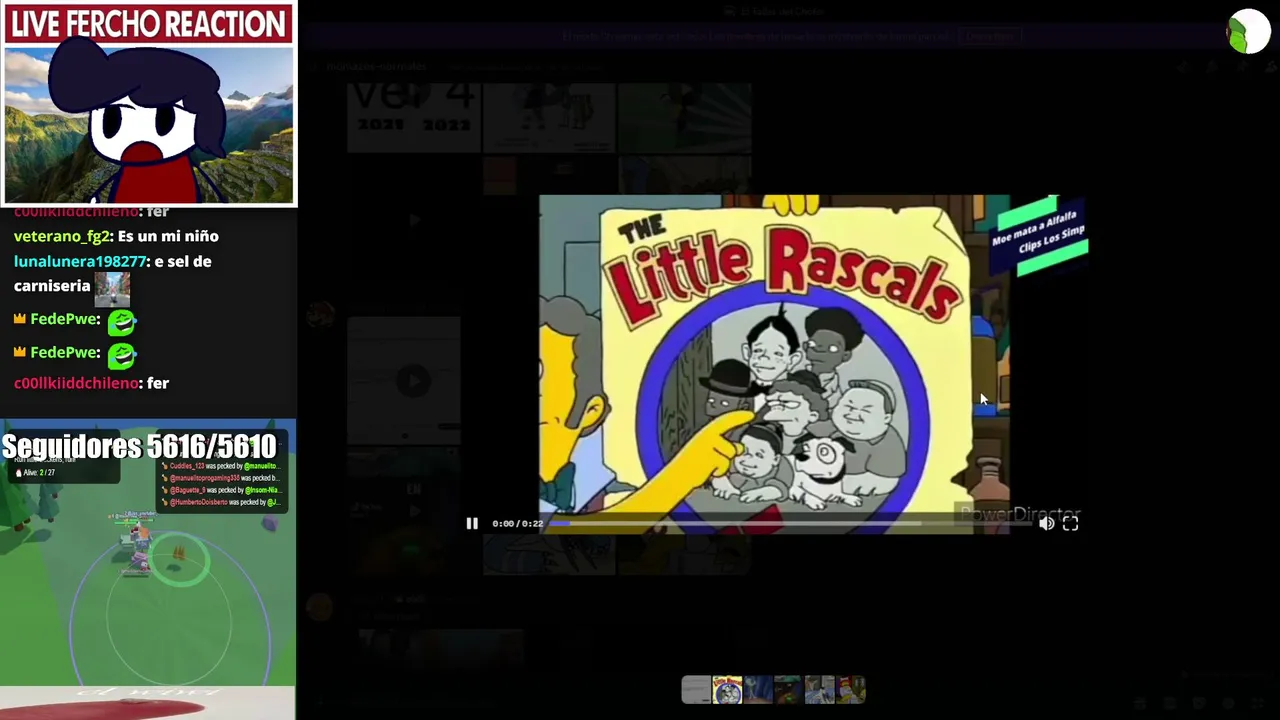
Task: Click the second FedePwe green emote
Action: coord(121,355)
